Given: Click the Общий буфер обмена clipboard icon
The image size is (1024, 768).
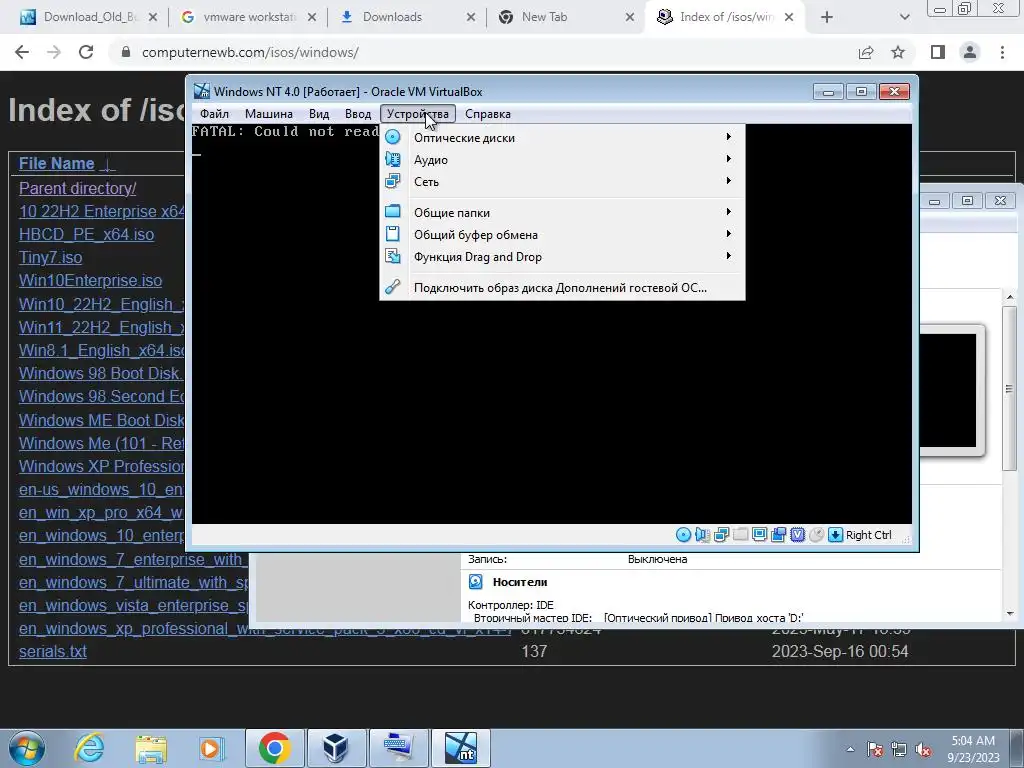Looking at the screenshot, I should click(392, 234).
